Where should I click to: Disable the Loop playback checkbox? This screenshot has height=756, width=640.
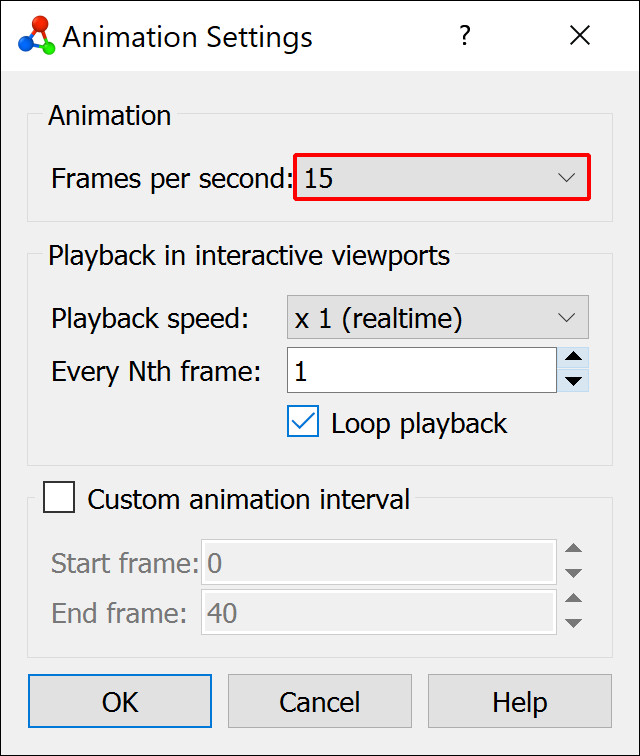click(x=302, y=422)
